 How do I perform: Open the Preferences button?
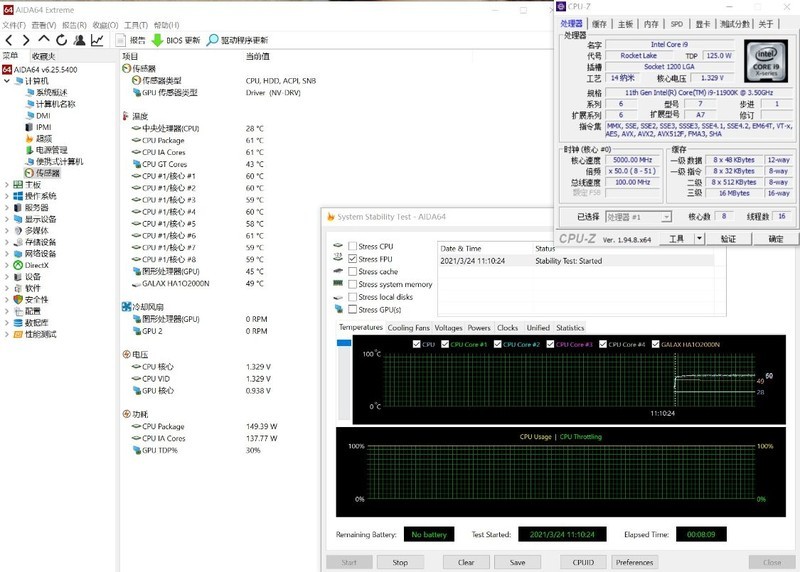click(634, 562)
